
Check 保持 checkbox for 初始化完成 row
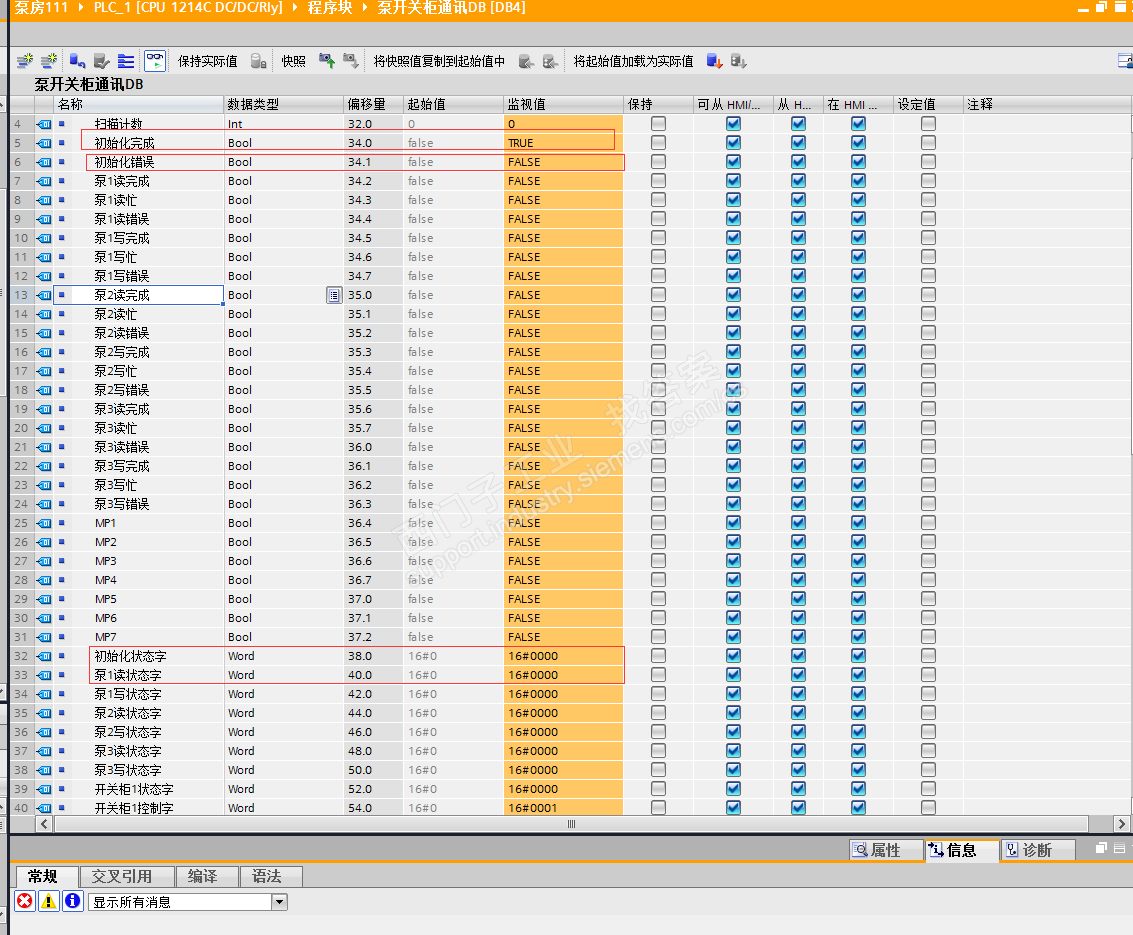(x=658, y=142)
